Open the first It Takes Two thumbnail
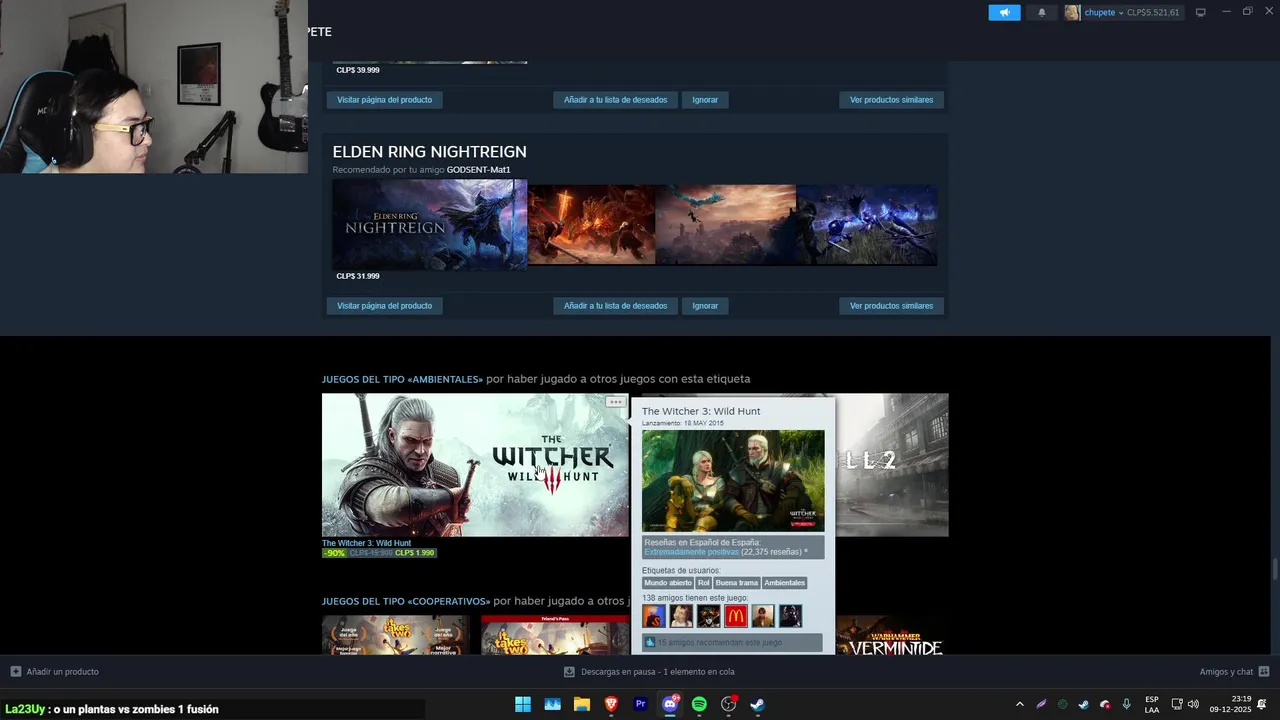The width and height of the screenshot is (1280, 720). point(396,636)
